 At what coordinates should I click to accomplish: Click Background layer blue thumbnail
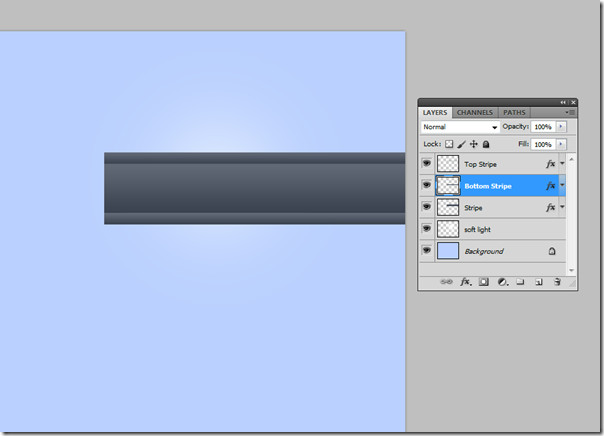[x=448, y=251]
